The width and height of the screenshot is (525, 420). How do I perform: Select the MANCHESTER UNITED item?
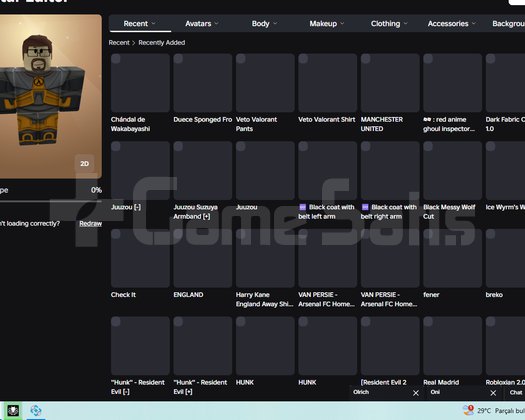click(390, 83)
